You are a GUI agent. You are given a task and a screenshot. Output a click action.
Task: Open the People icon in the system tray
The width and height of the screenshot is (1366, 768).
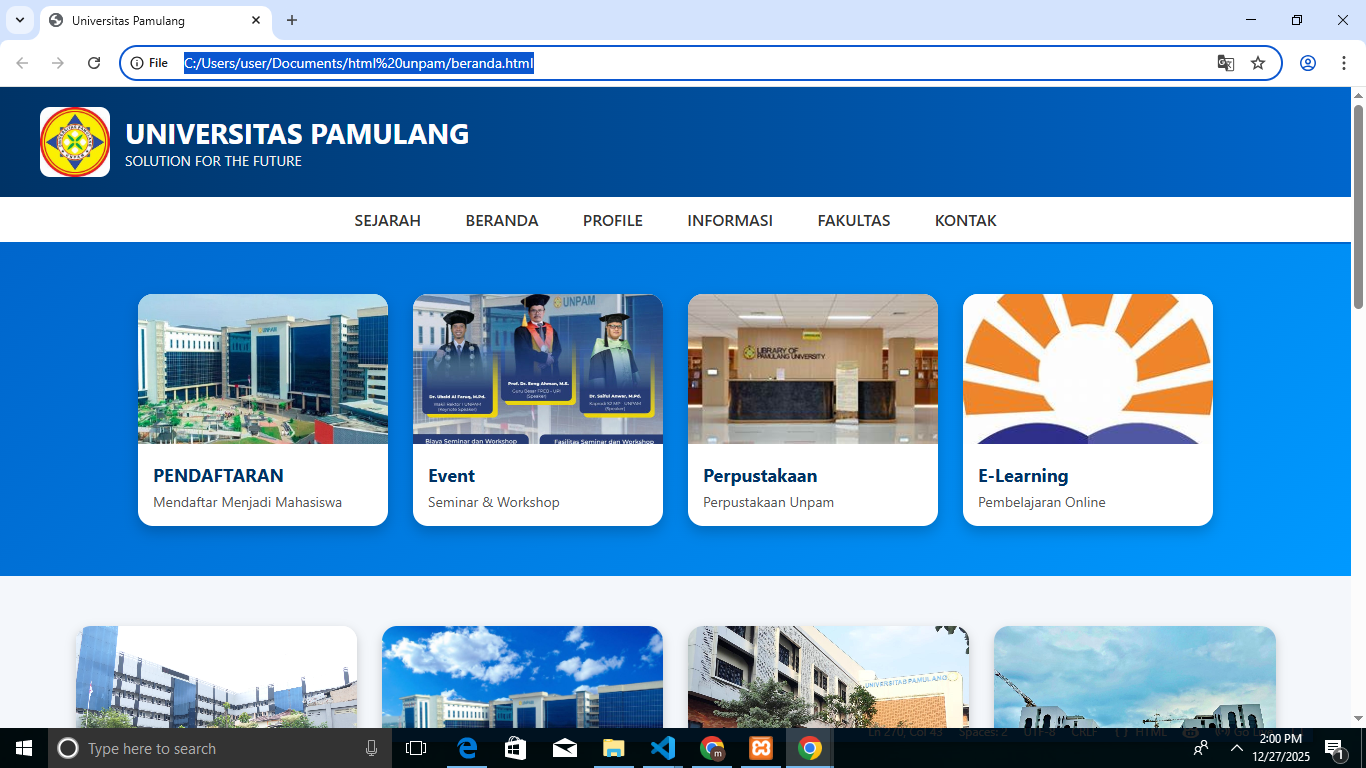1201,748
